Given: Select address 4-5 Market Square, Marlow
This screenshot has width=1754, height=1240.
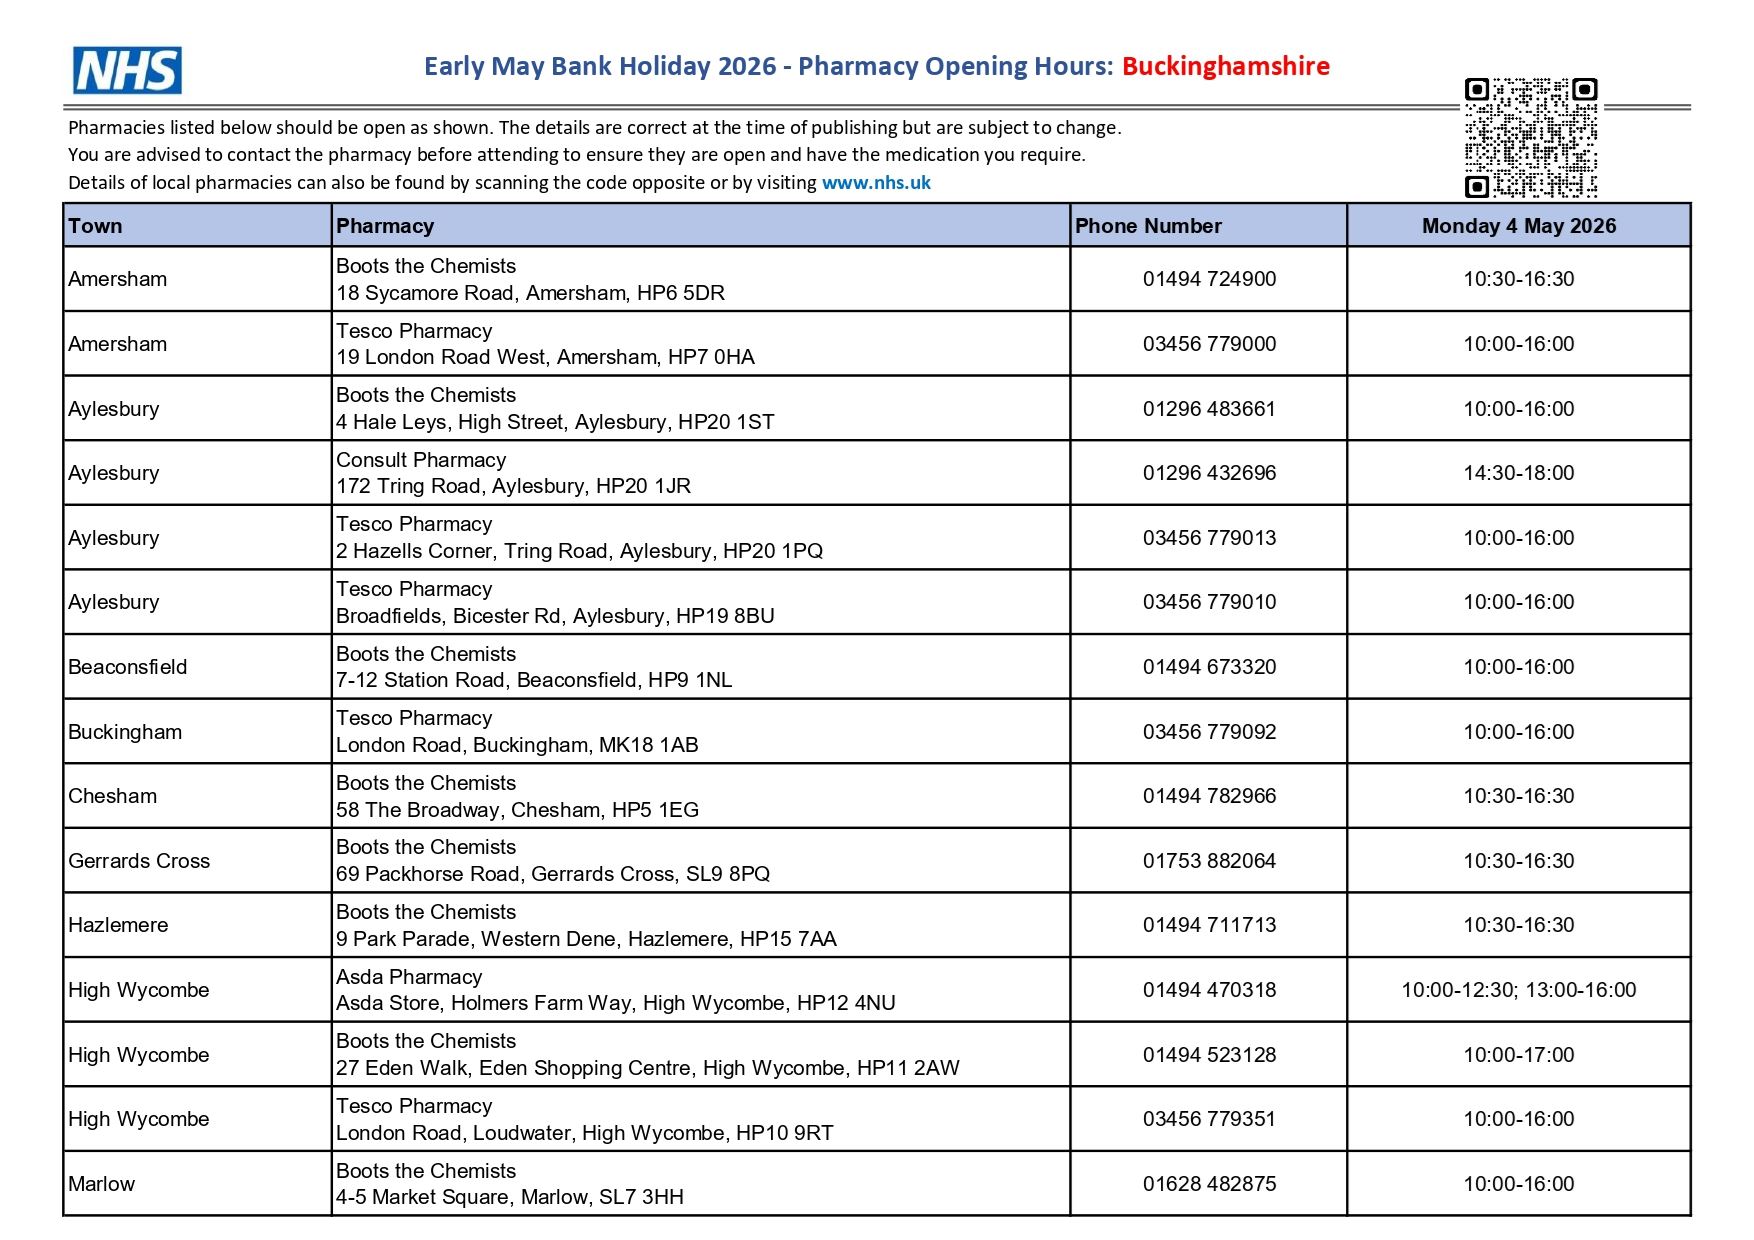Looking at the screenshot, I should (x=510, y=1197).
